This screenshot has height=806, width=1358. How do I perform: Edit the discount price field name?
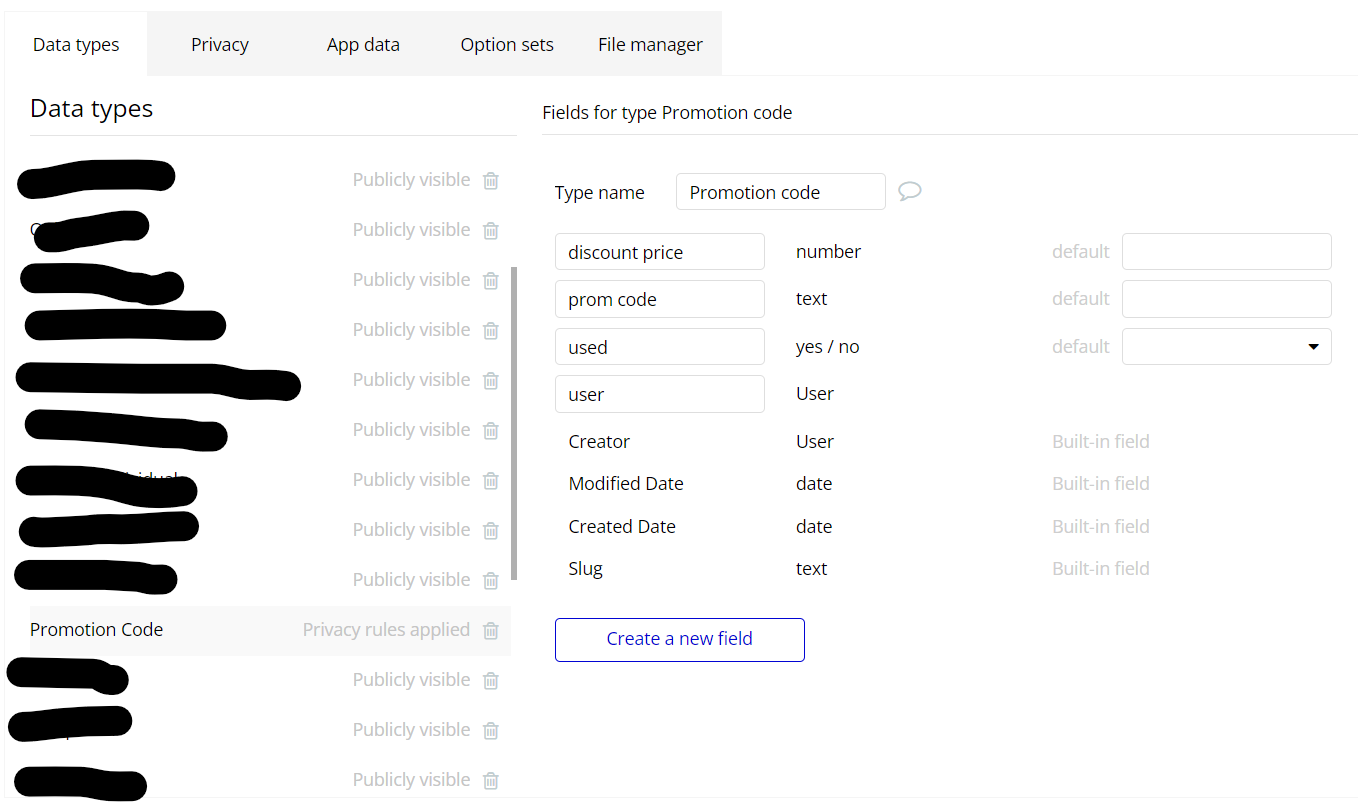coord(659,252)
